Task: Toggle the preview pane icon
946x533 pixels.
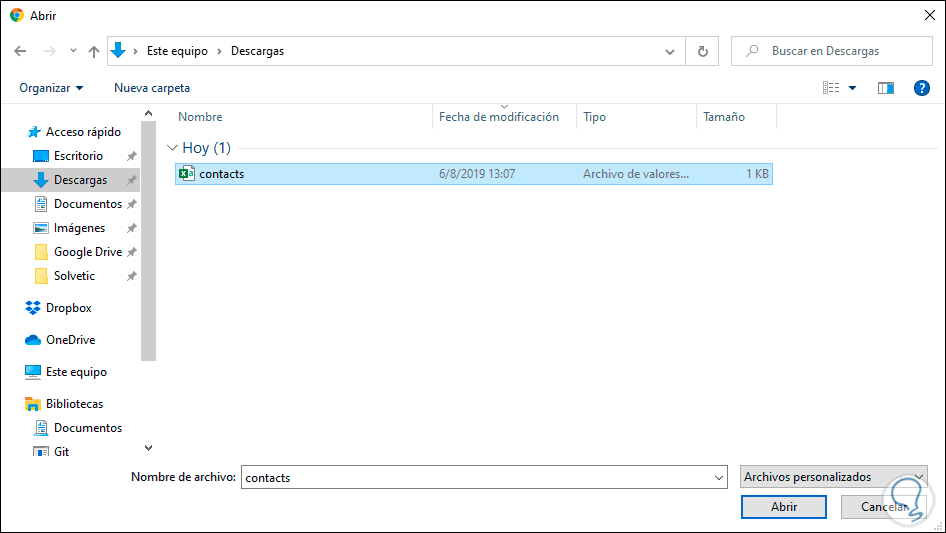Action: pyautogui.click(x=885, y=88)
